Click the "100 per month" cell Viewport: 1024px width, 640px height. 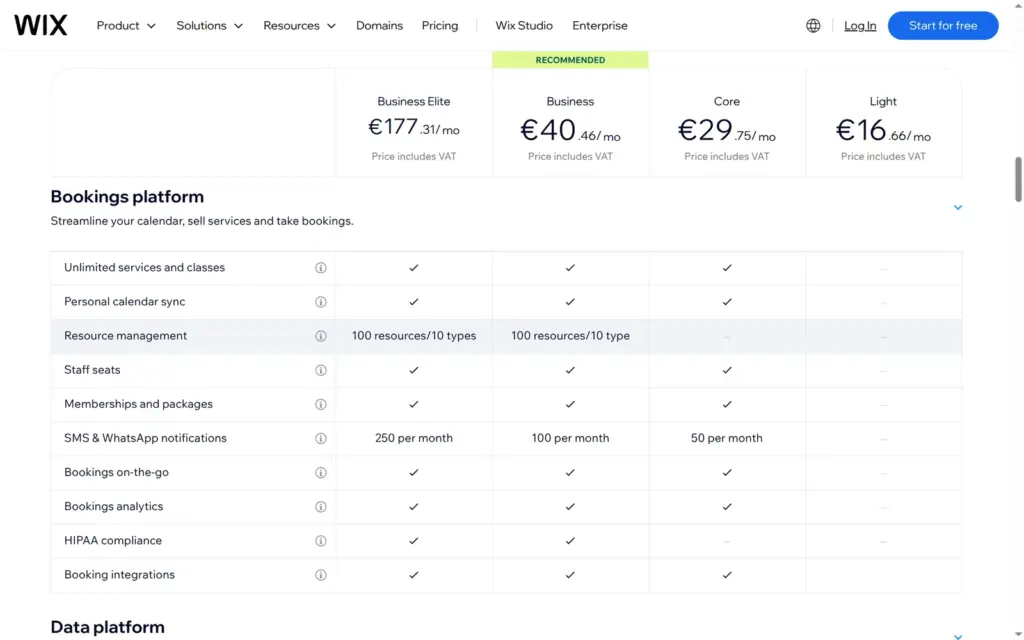point(570,438)
